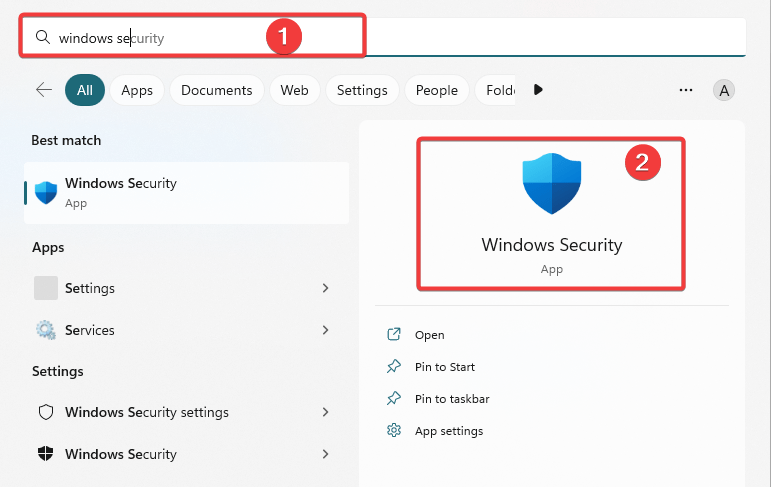
Task: Select the Documents filter tab
Action: (216, 90)
